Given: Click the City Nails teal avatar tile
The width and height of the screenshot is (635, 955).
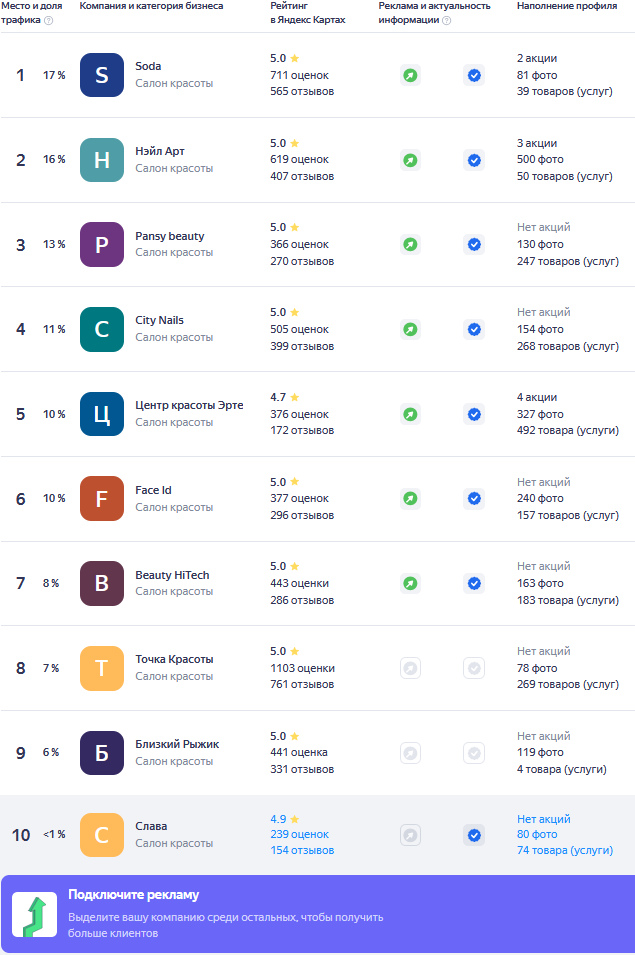Looking at the screenshot, I should [x=102, y=329].
